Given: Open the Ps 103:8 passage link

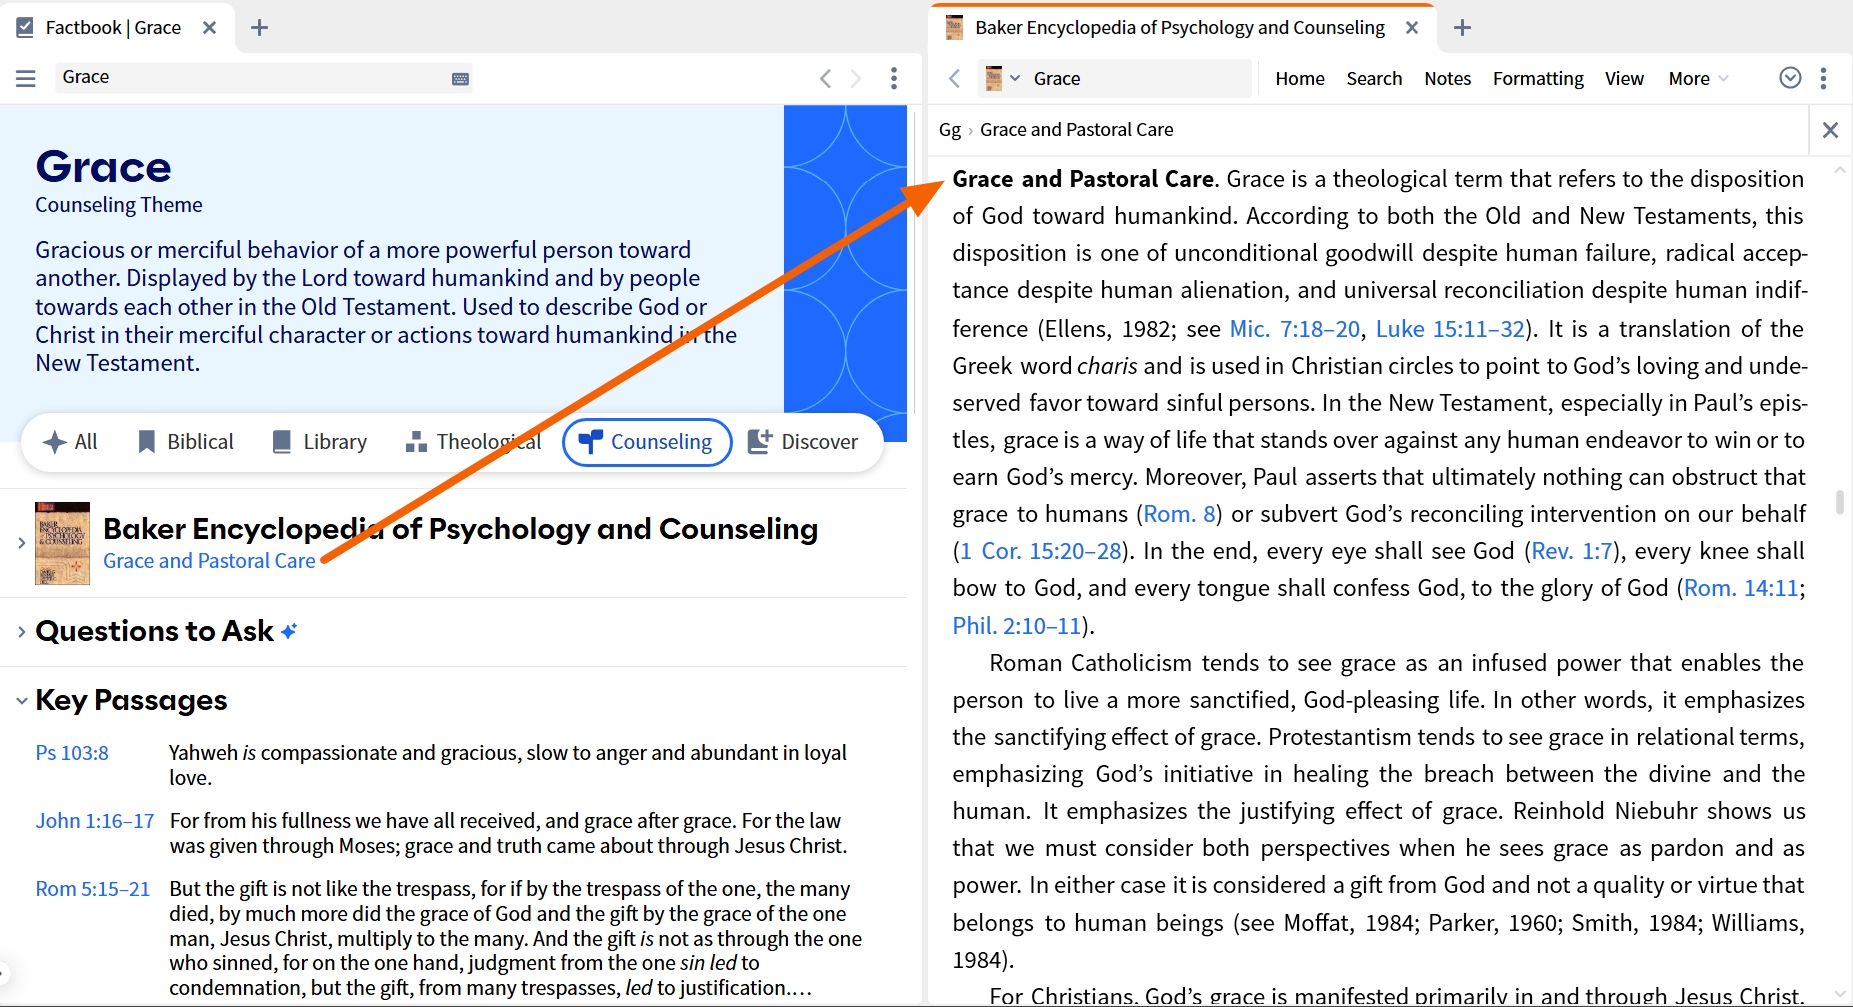Looking at the screenshot, I should [x=72, y=753].
